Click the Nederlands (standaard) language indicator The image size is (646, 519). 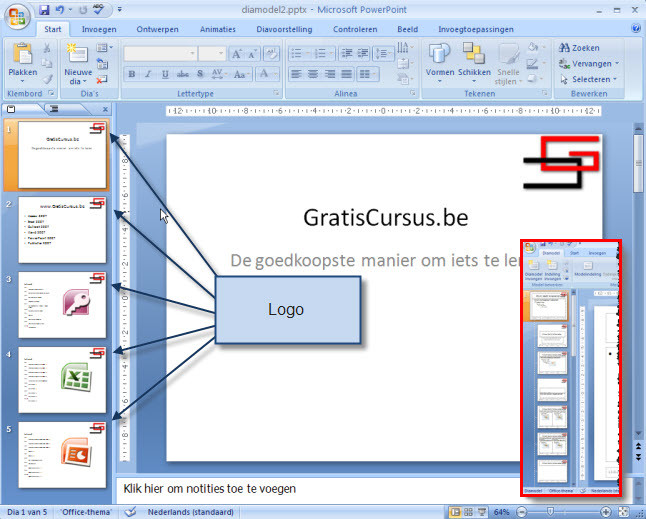click(x=191, y=512)
